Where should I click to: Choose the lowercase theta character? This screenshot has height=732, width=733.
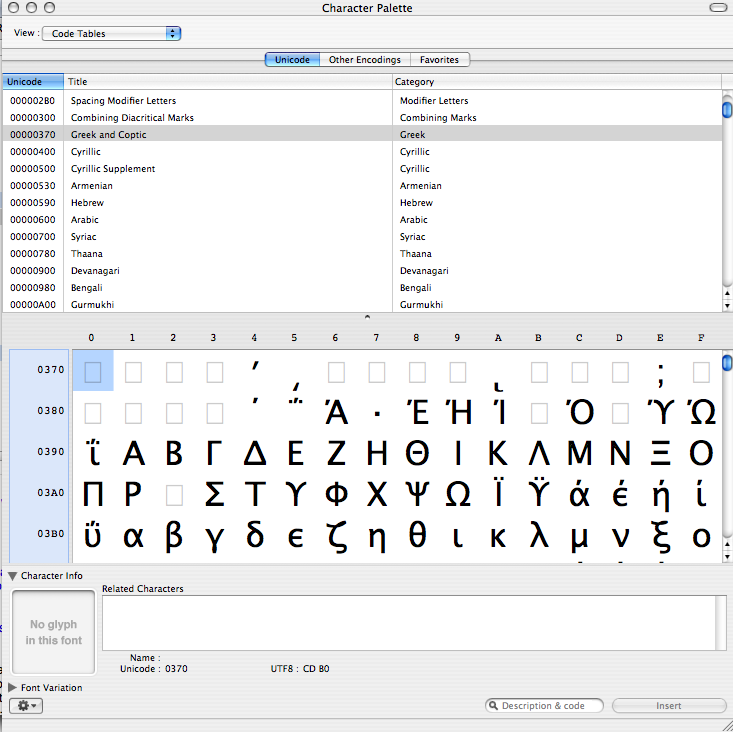[417, 536]
